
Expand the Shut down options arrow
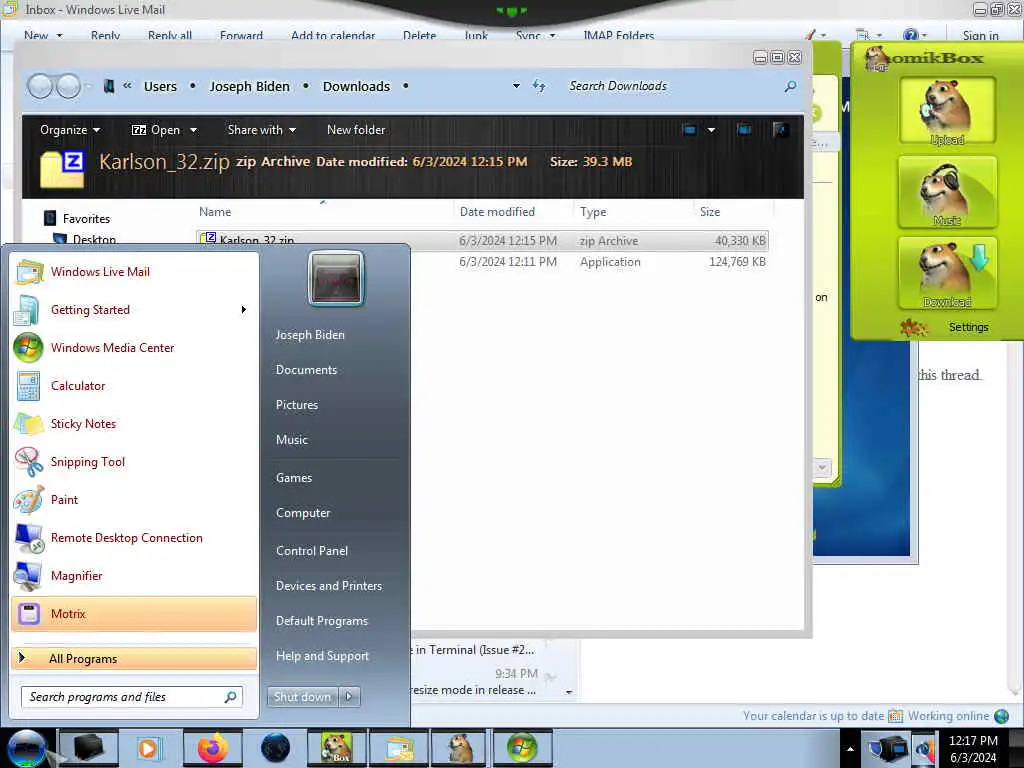[x=349, y=697]
